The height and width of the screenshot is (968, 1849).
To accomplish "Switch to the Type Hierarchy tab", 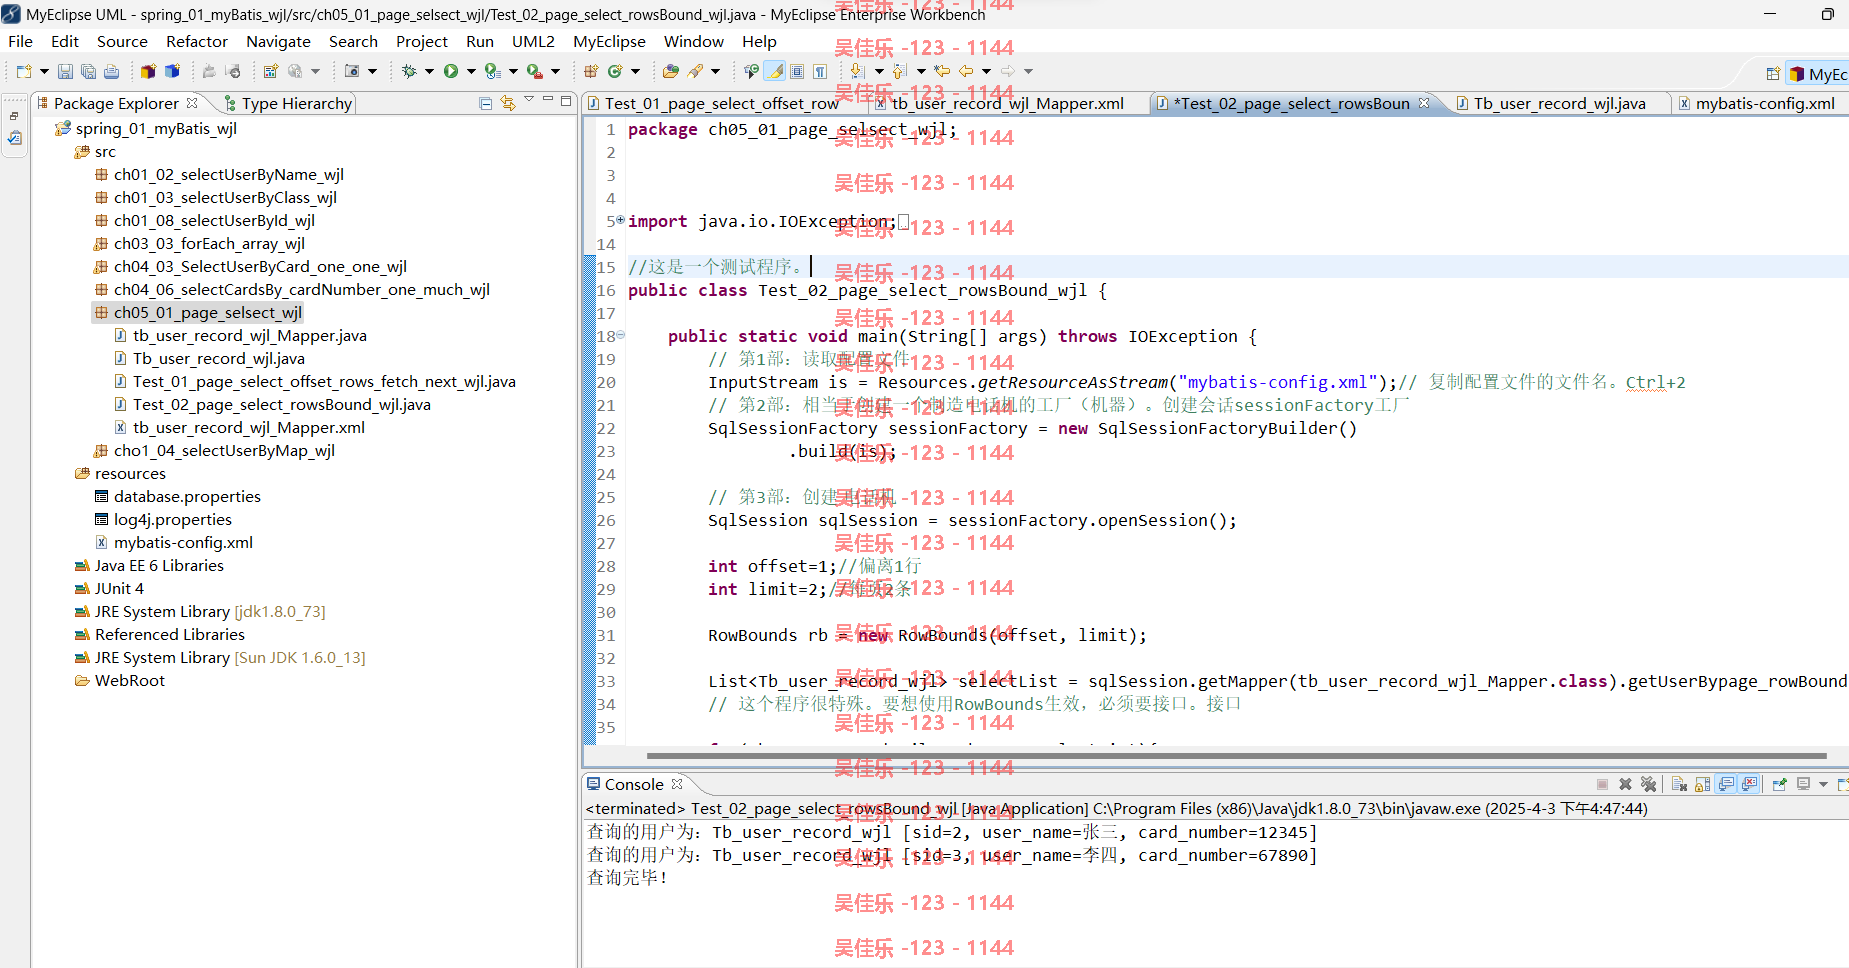I will (x=288, y=103).
